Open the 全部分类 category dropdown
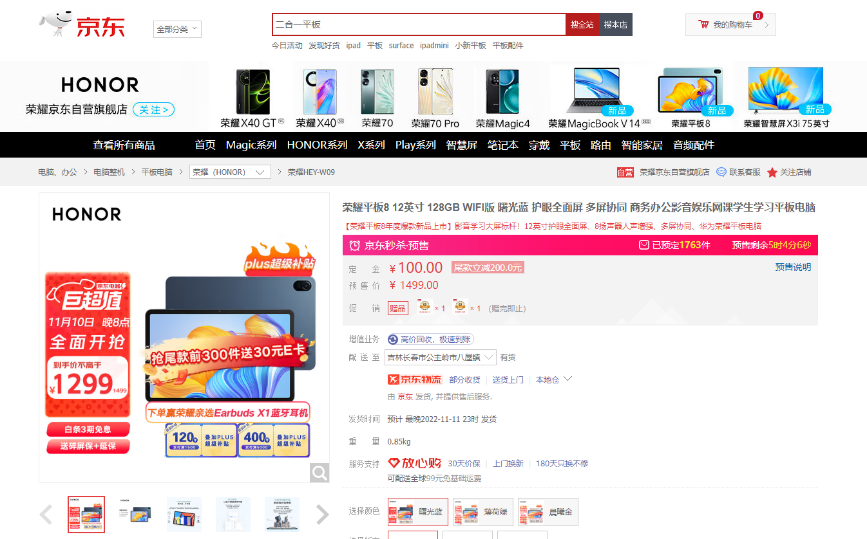 pyautogui.click(x=177, y=29)
